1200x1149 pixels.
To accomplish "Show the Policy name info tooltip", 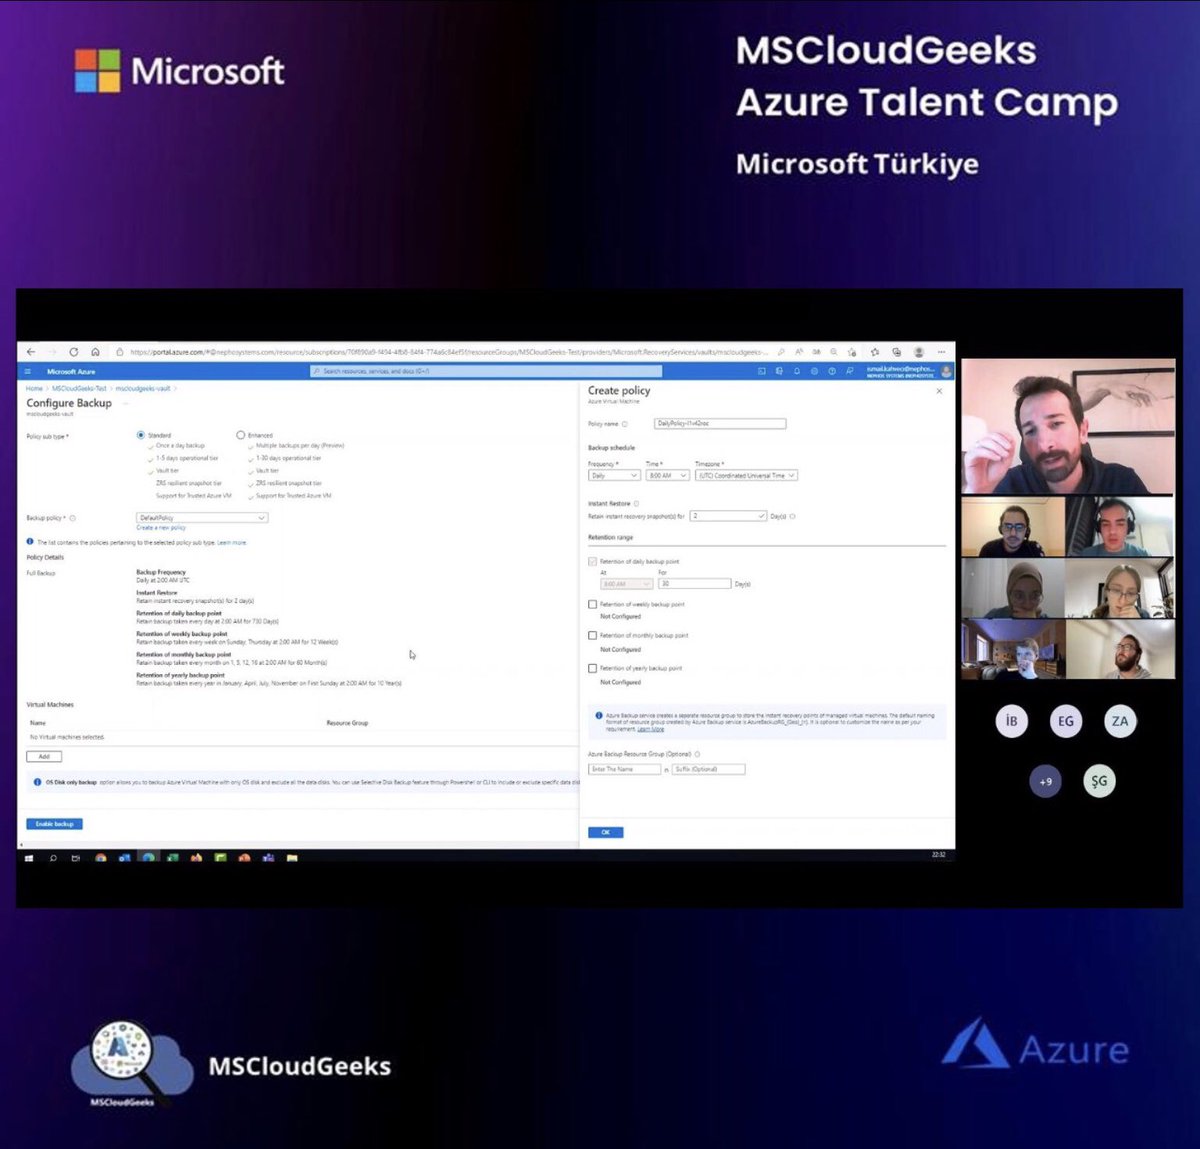I will (x=625, y=424).
